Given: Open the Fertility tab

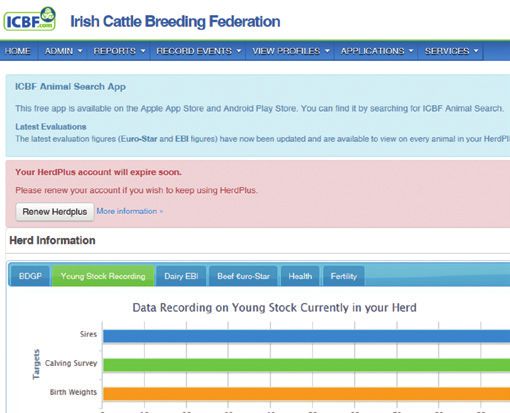Looking at the screenshot, I should pyautogui.click(x=344, y=276).
